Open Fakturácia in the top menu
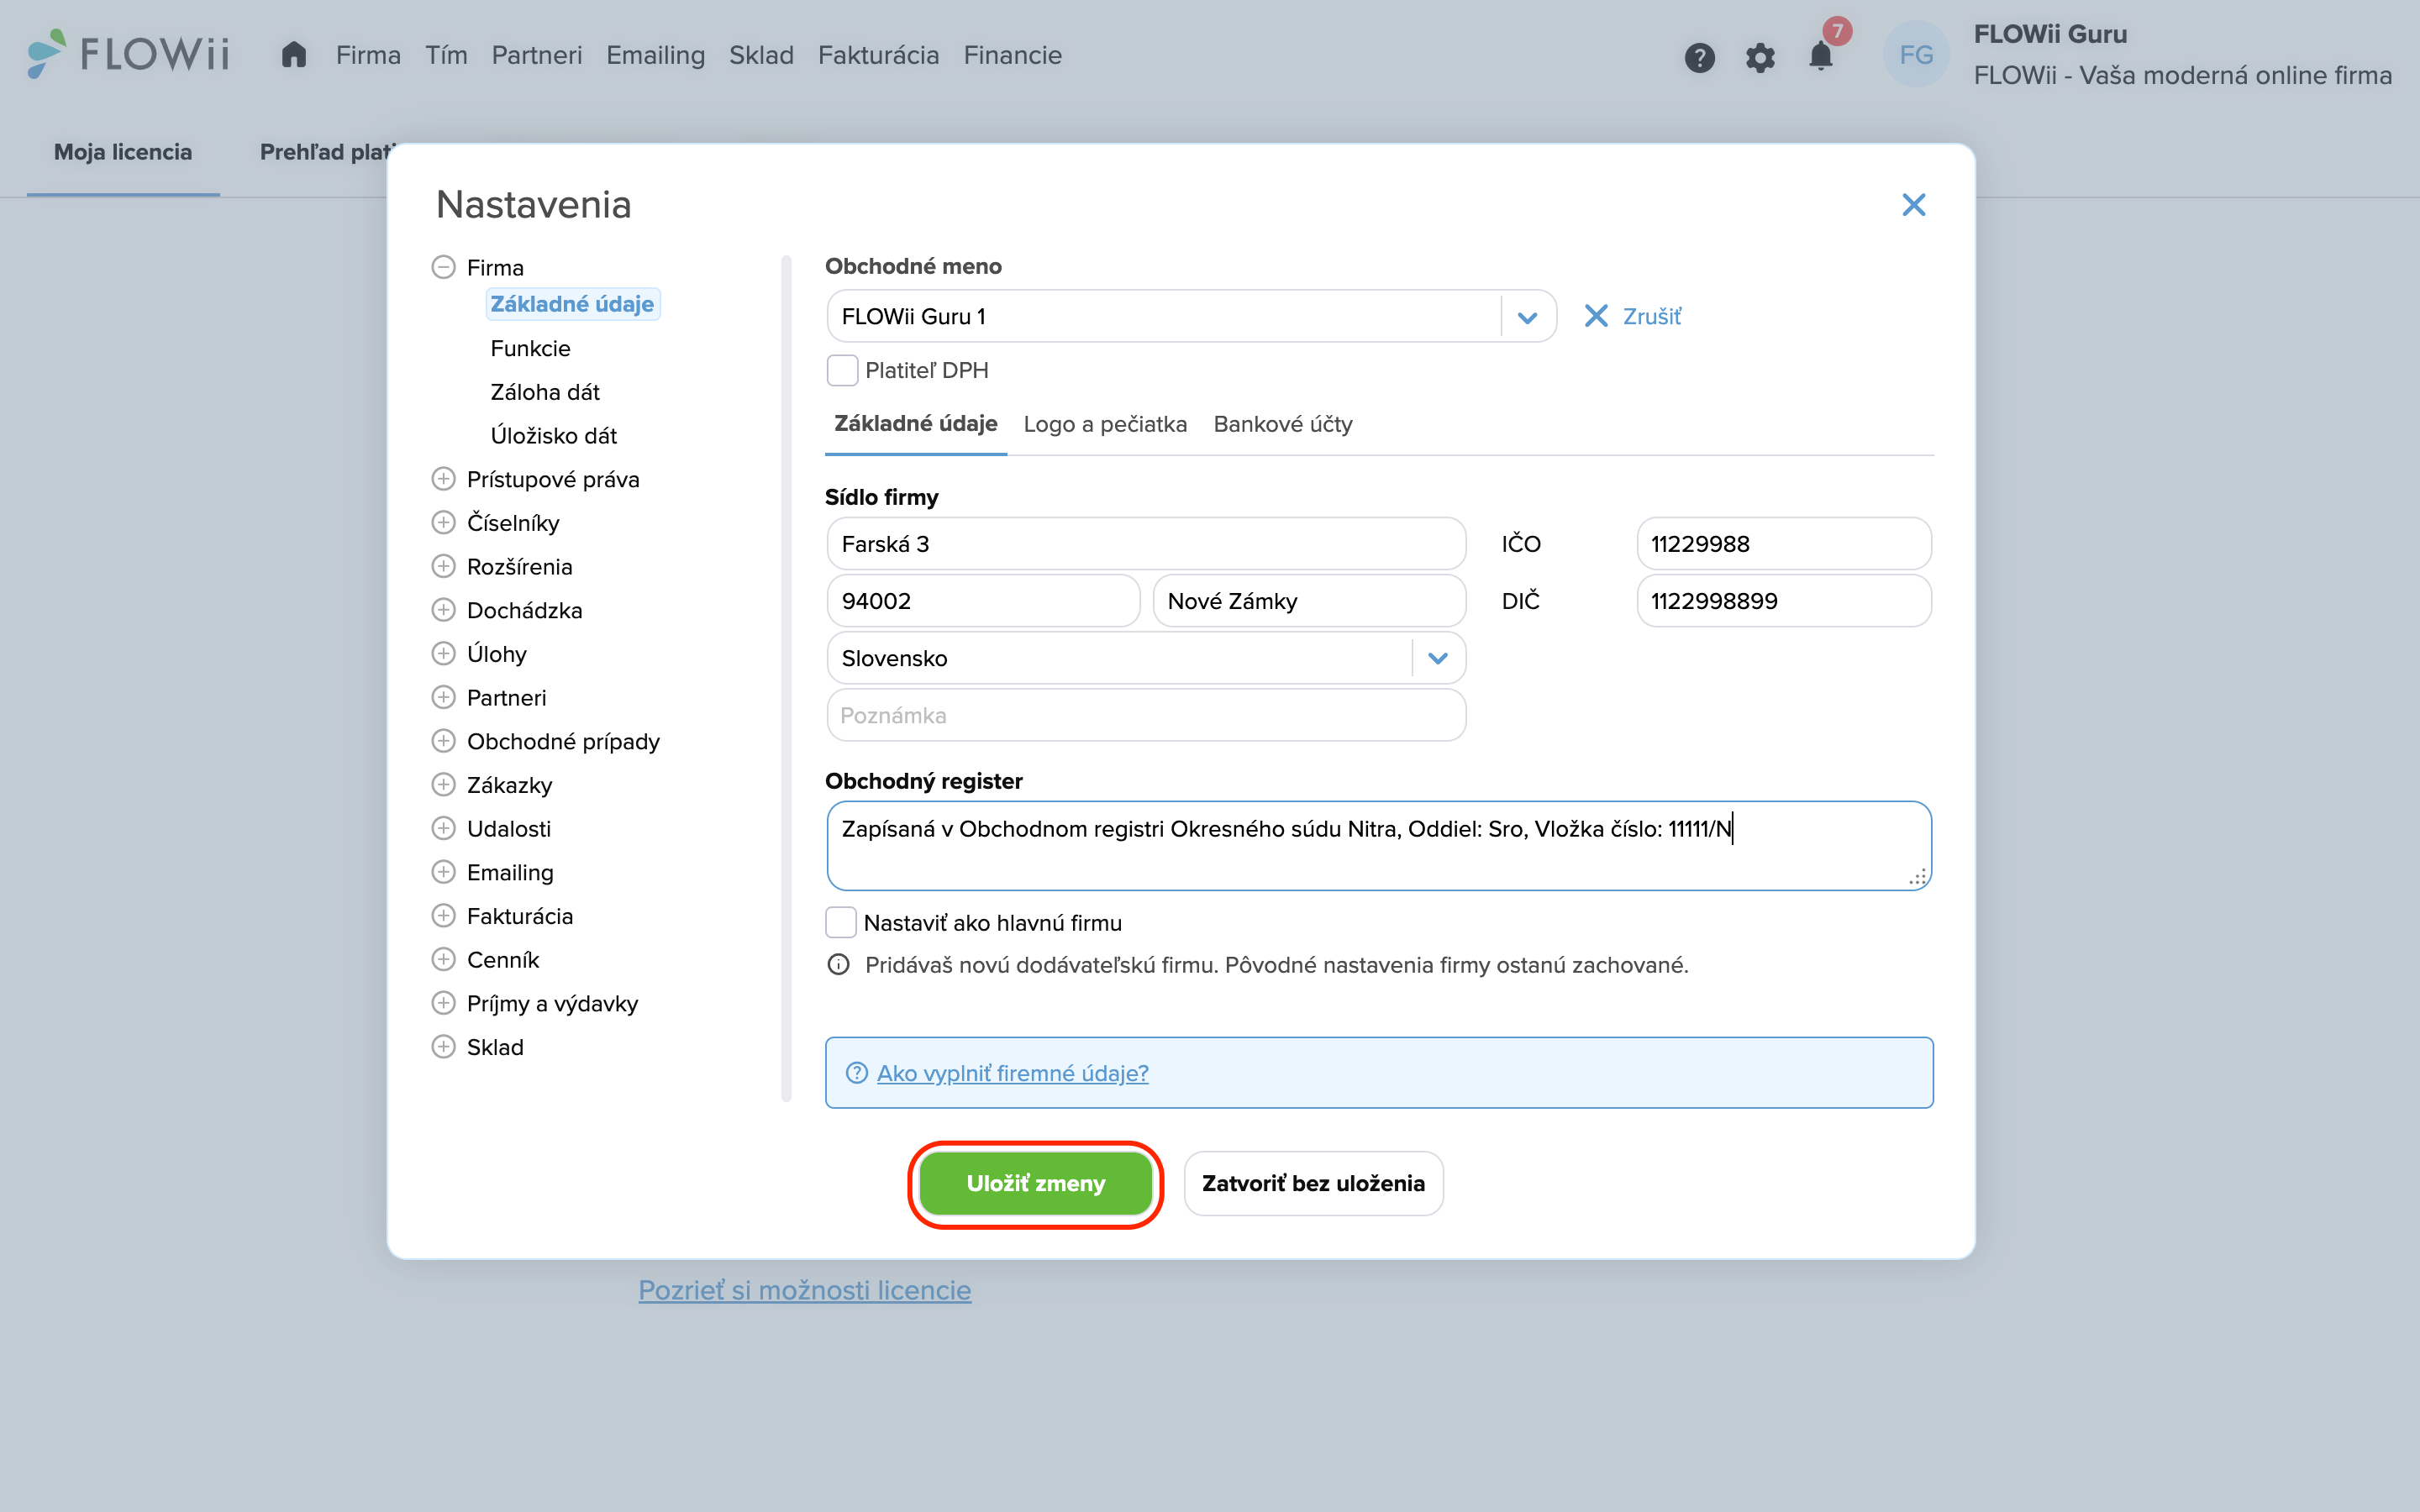2420x1512 pixels. point(878,55)
